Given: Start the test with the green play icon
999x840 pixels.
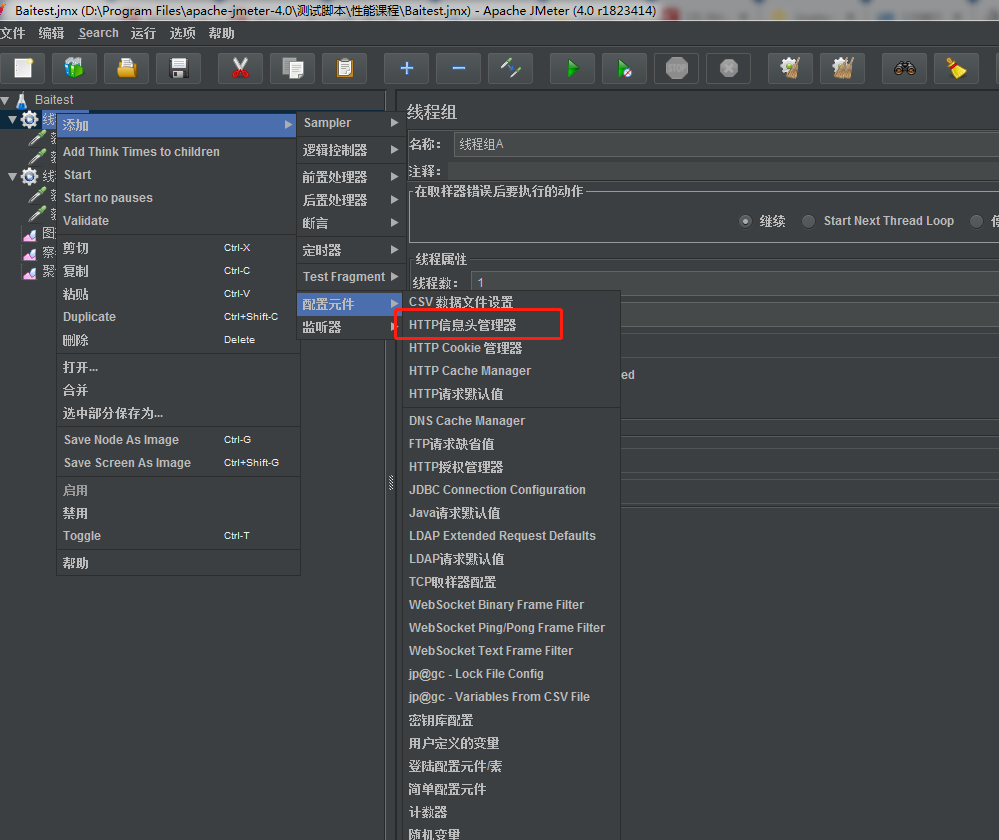Looking at the screenshot, I should (573, 68).
